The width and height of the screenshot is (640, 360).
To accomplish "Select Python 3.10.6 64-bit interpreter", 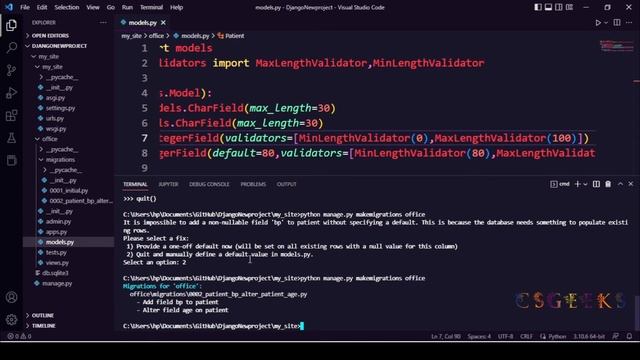I will pyautogui.click(x=589, y=336).
